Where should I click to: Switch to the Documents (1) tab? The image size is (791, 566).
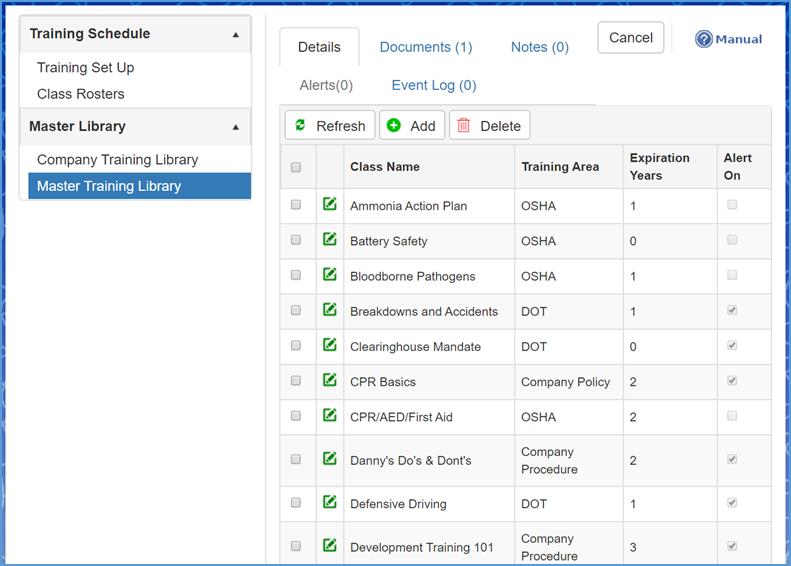click(426, 47)
